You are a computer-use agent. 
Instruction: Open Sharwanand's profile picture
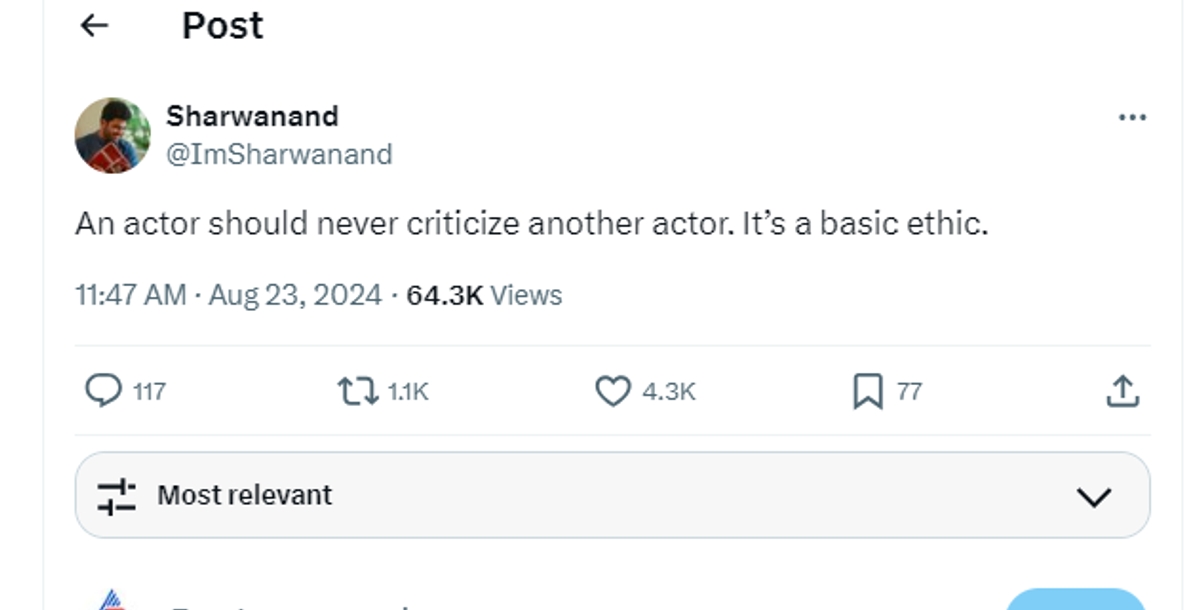[x=112, y=135]
